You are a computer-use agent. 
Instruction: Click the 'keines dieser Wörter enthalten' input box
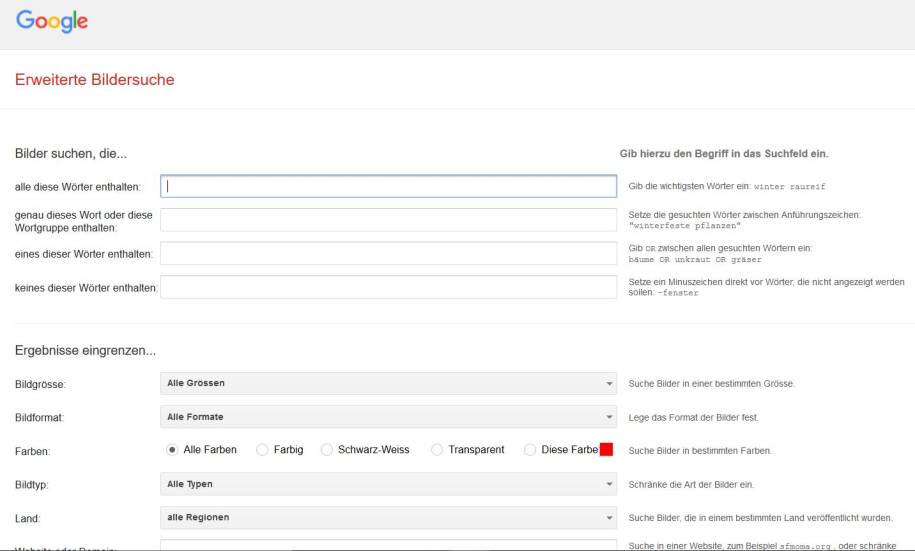click(x=388, y=287)
